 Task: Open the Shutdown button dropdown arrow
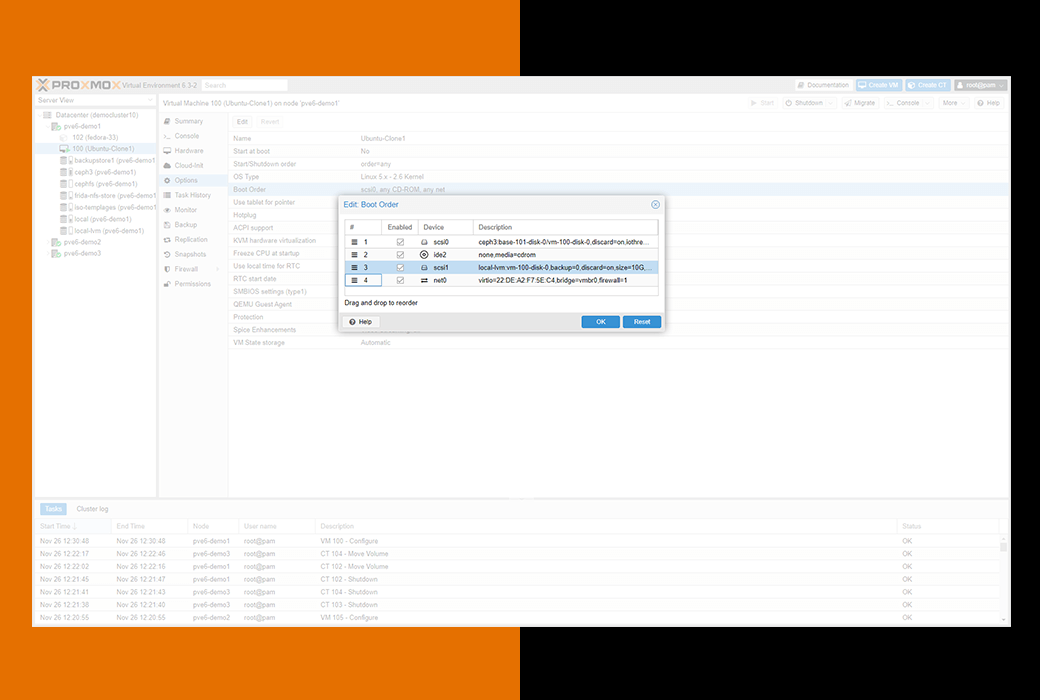point(830,104)
